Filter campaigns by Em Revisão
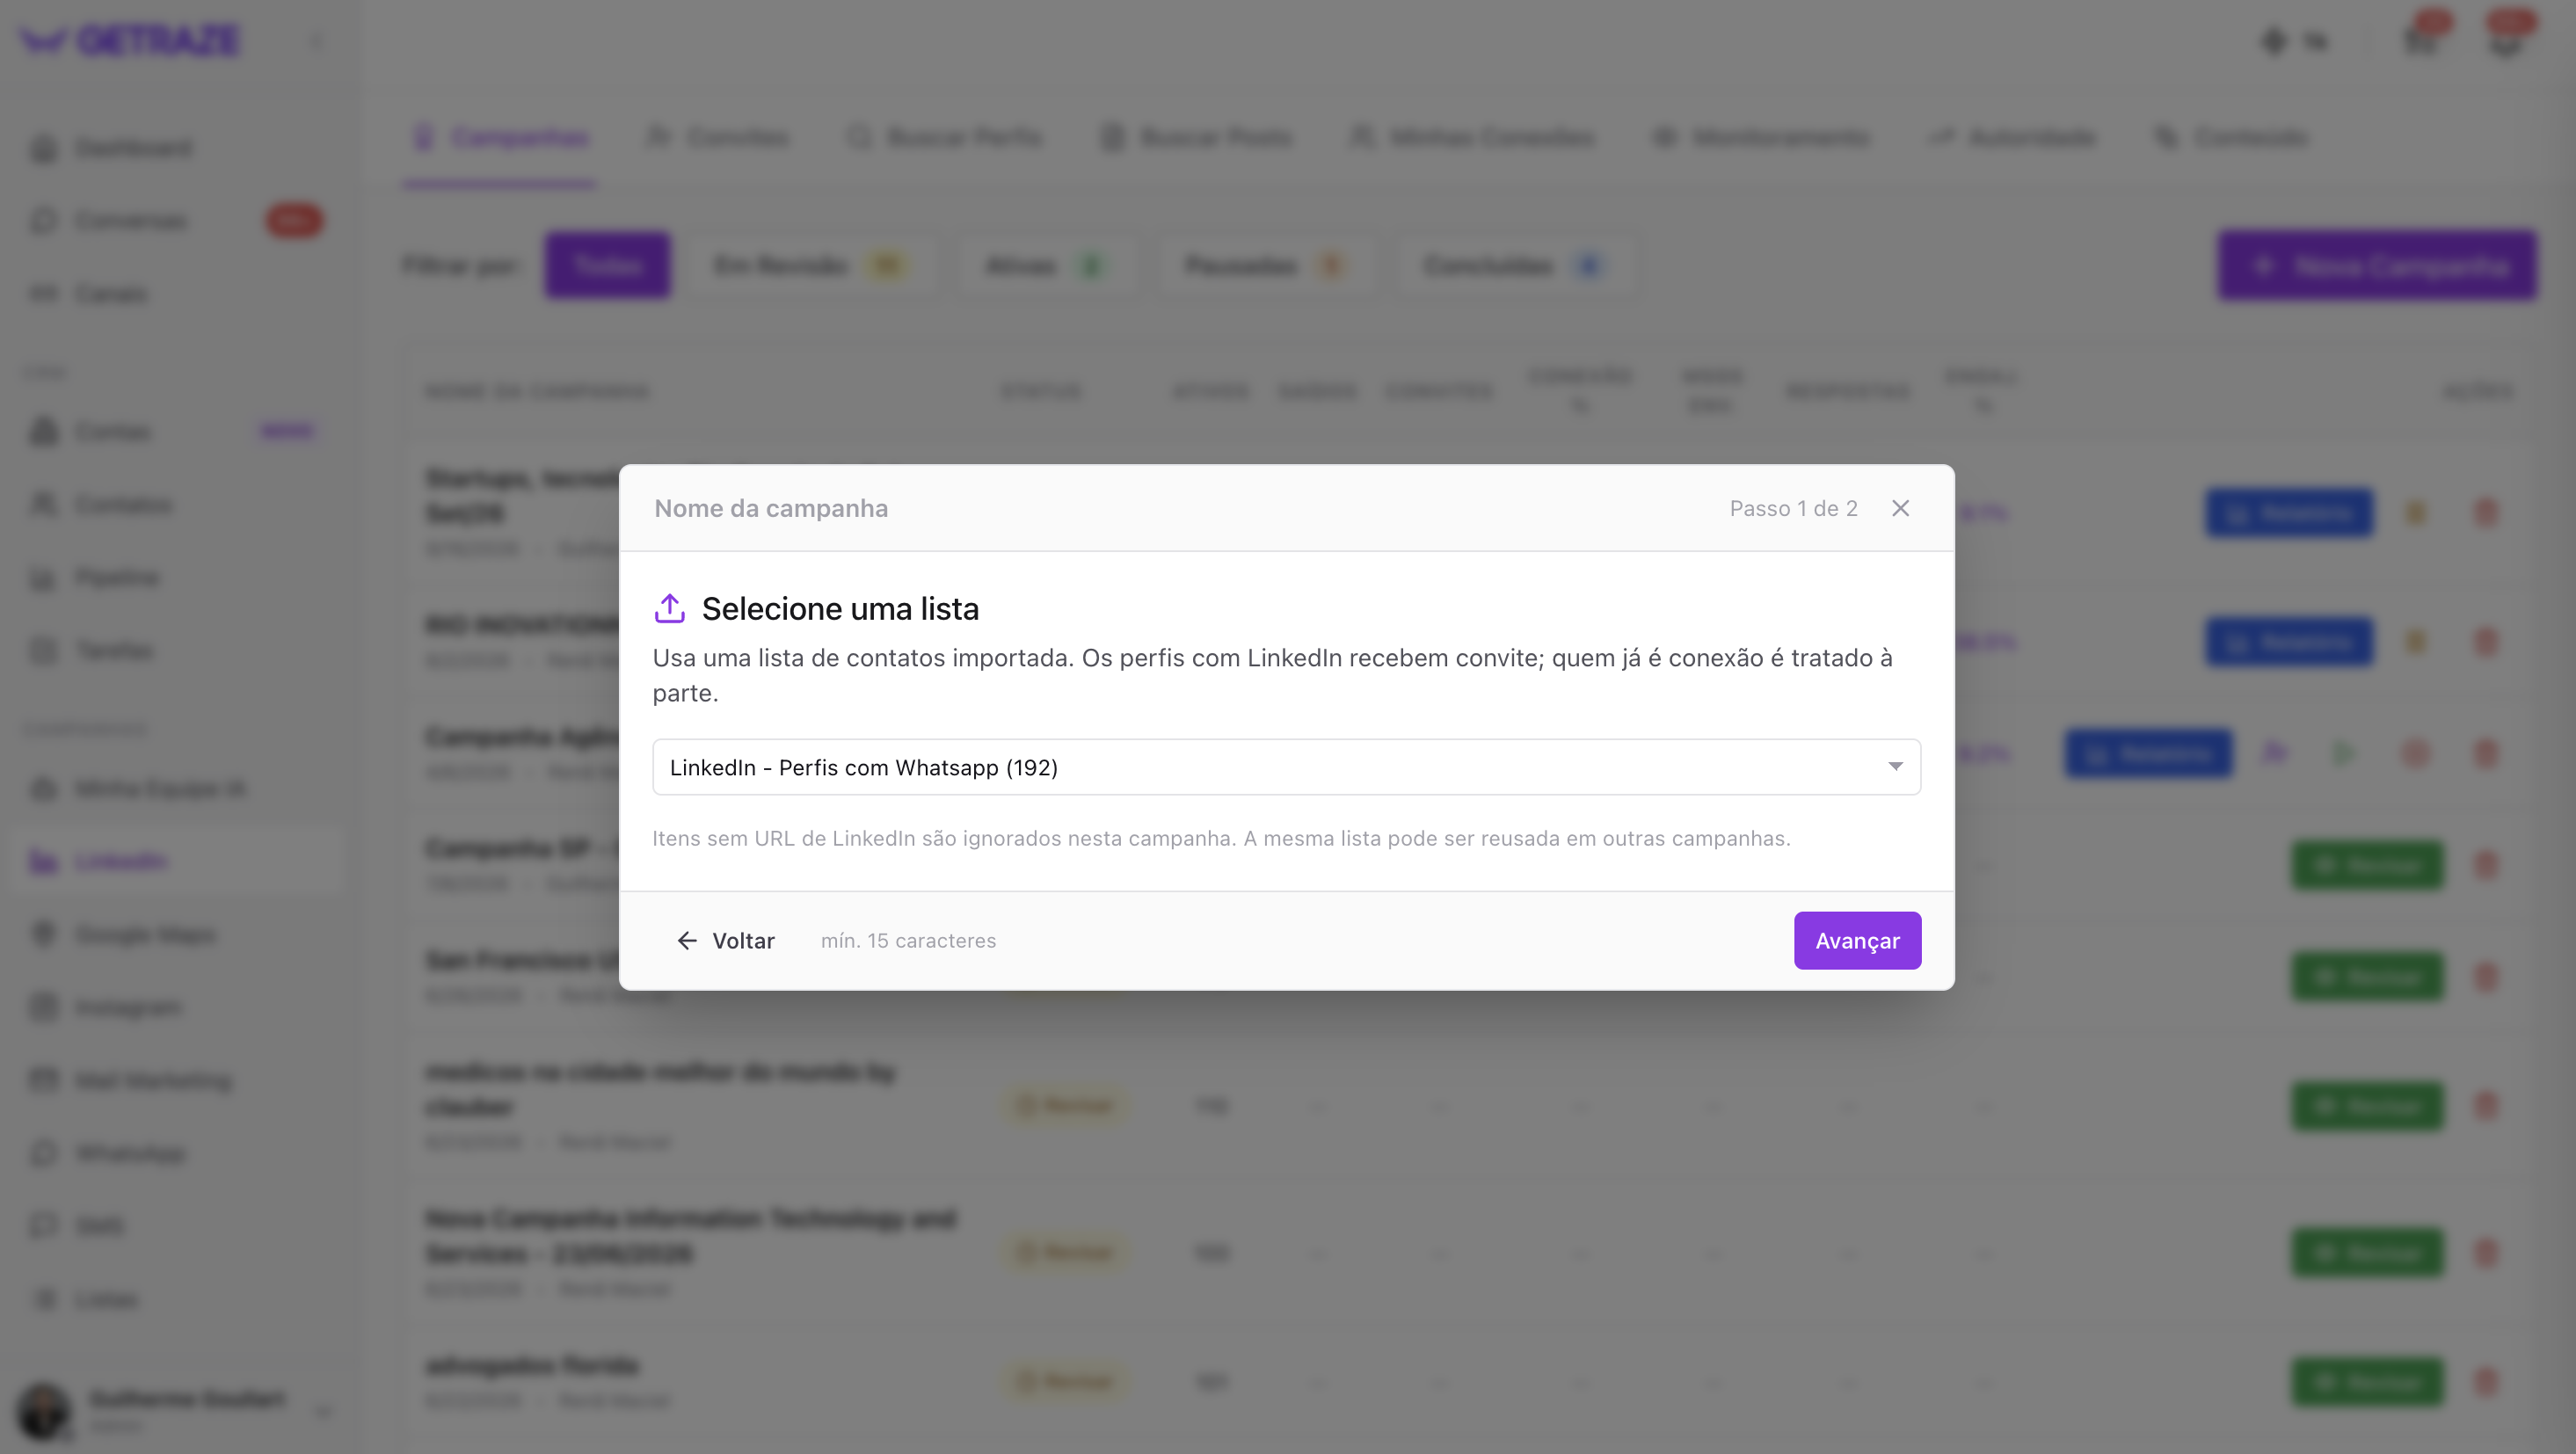 coord(810,266)
